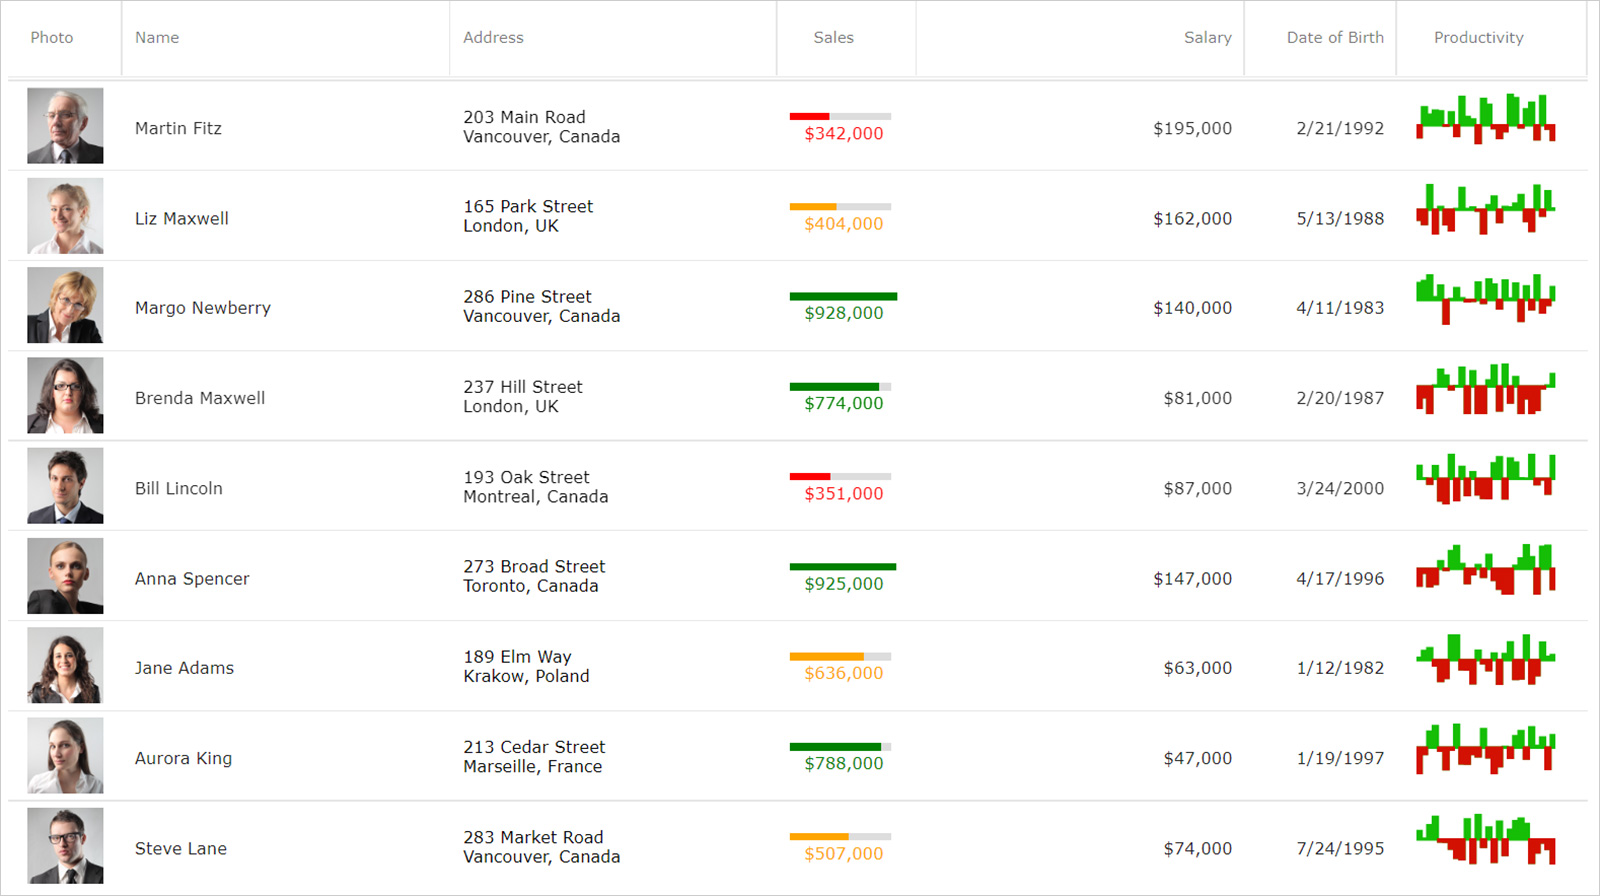Screen dimensions: 1600x896
Task: Click the Address column header
Action: coord(493,38)
